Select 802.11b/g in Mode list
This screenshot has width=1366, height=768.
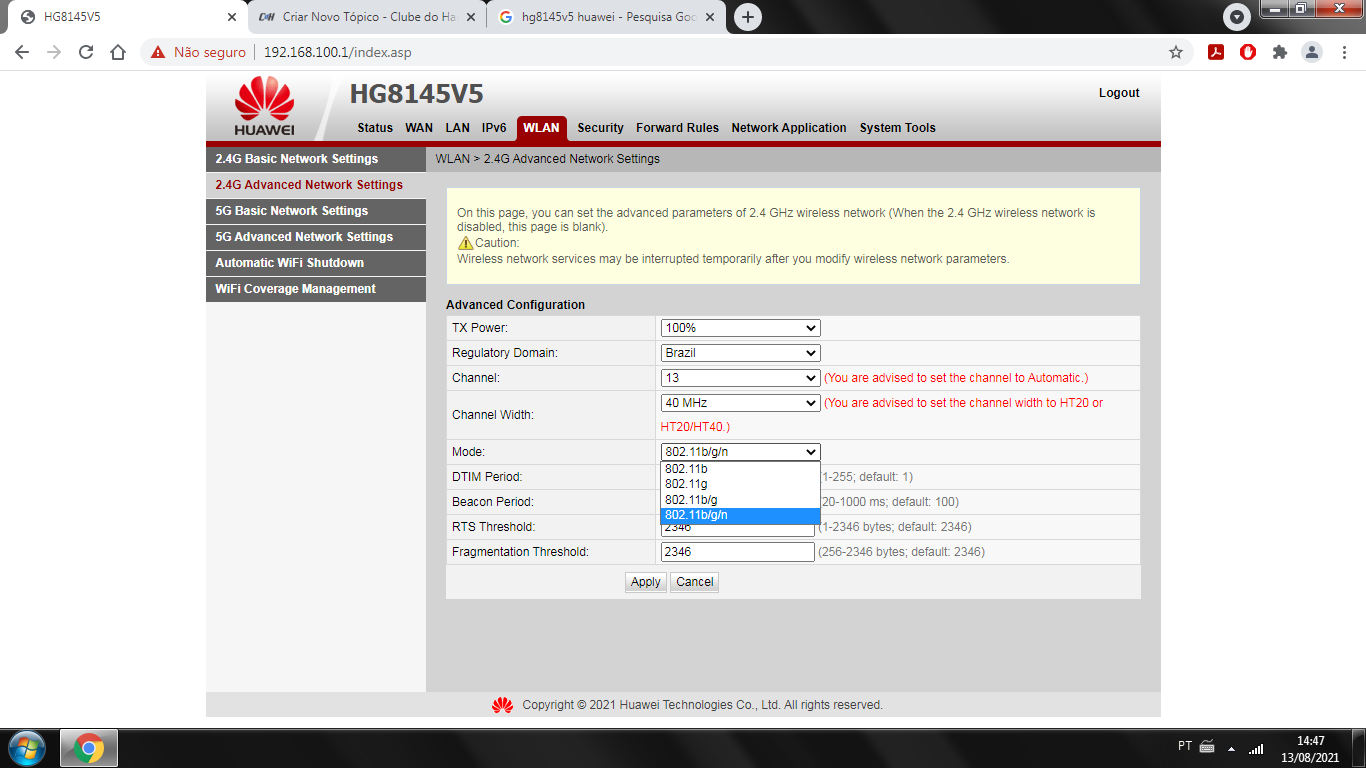point(740,499)
